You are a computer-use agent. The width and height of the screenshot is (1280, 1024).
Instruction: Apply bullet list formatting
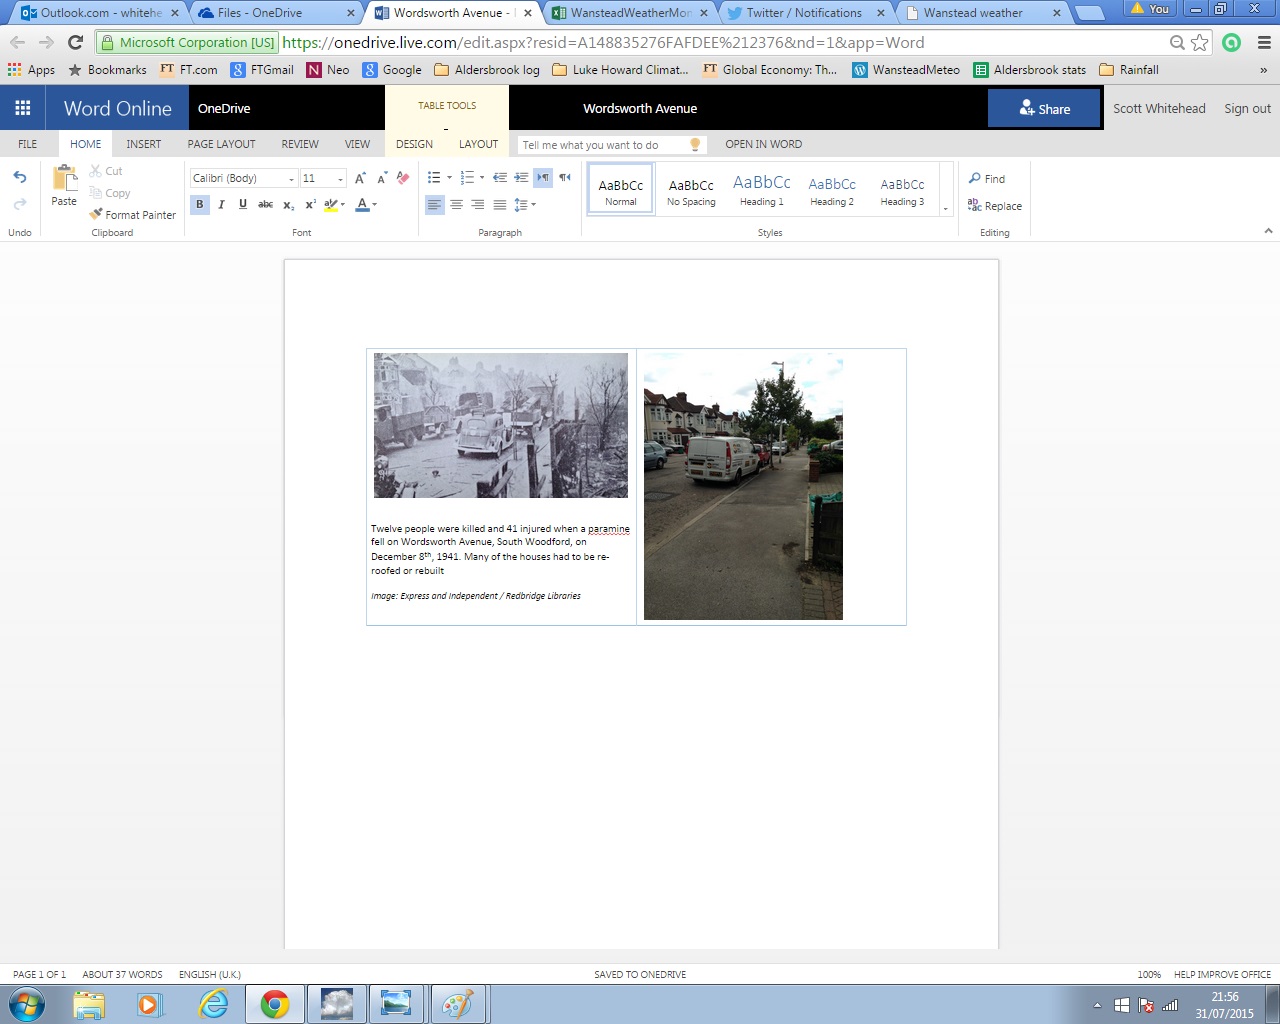pos(434,178)
